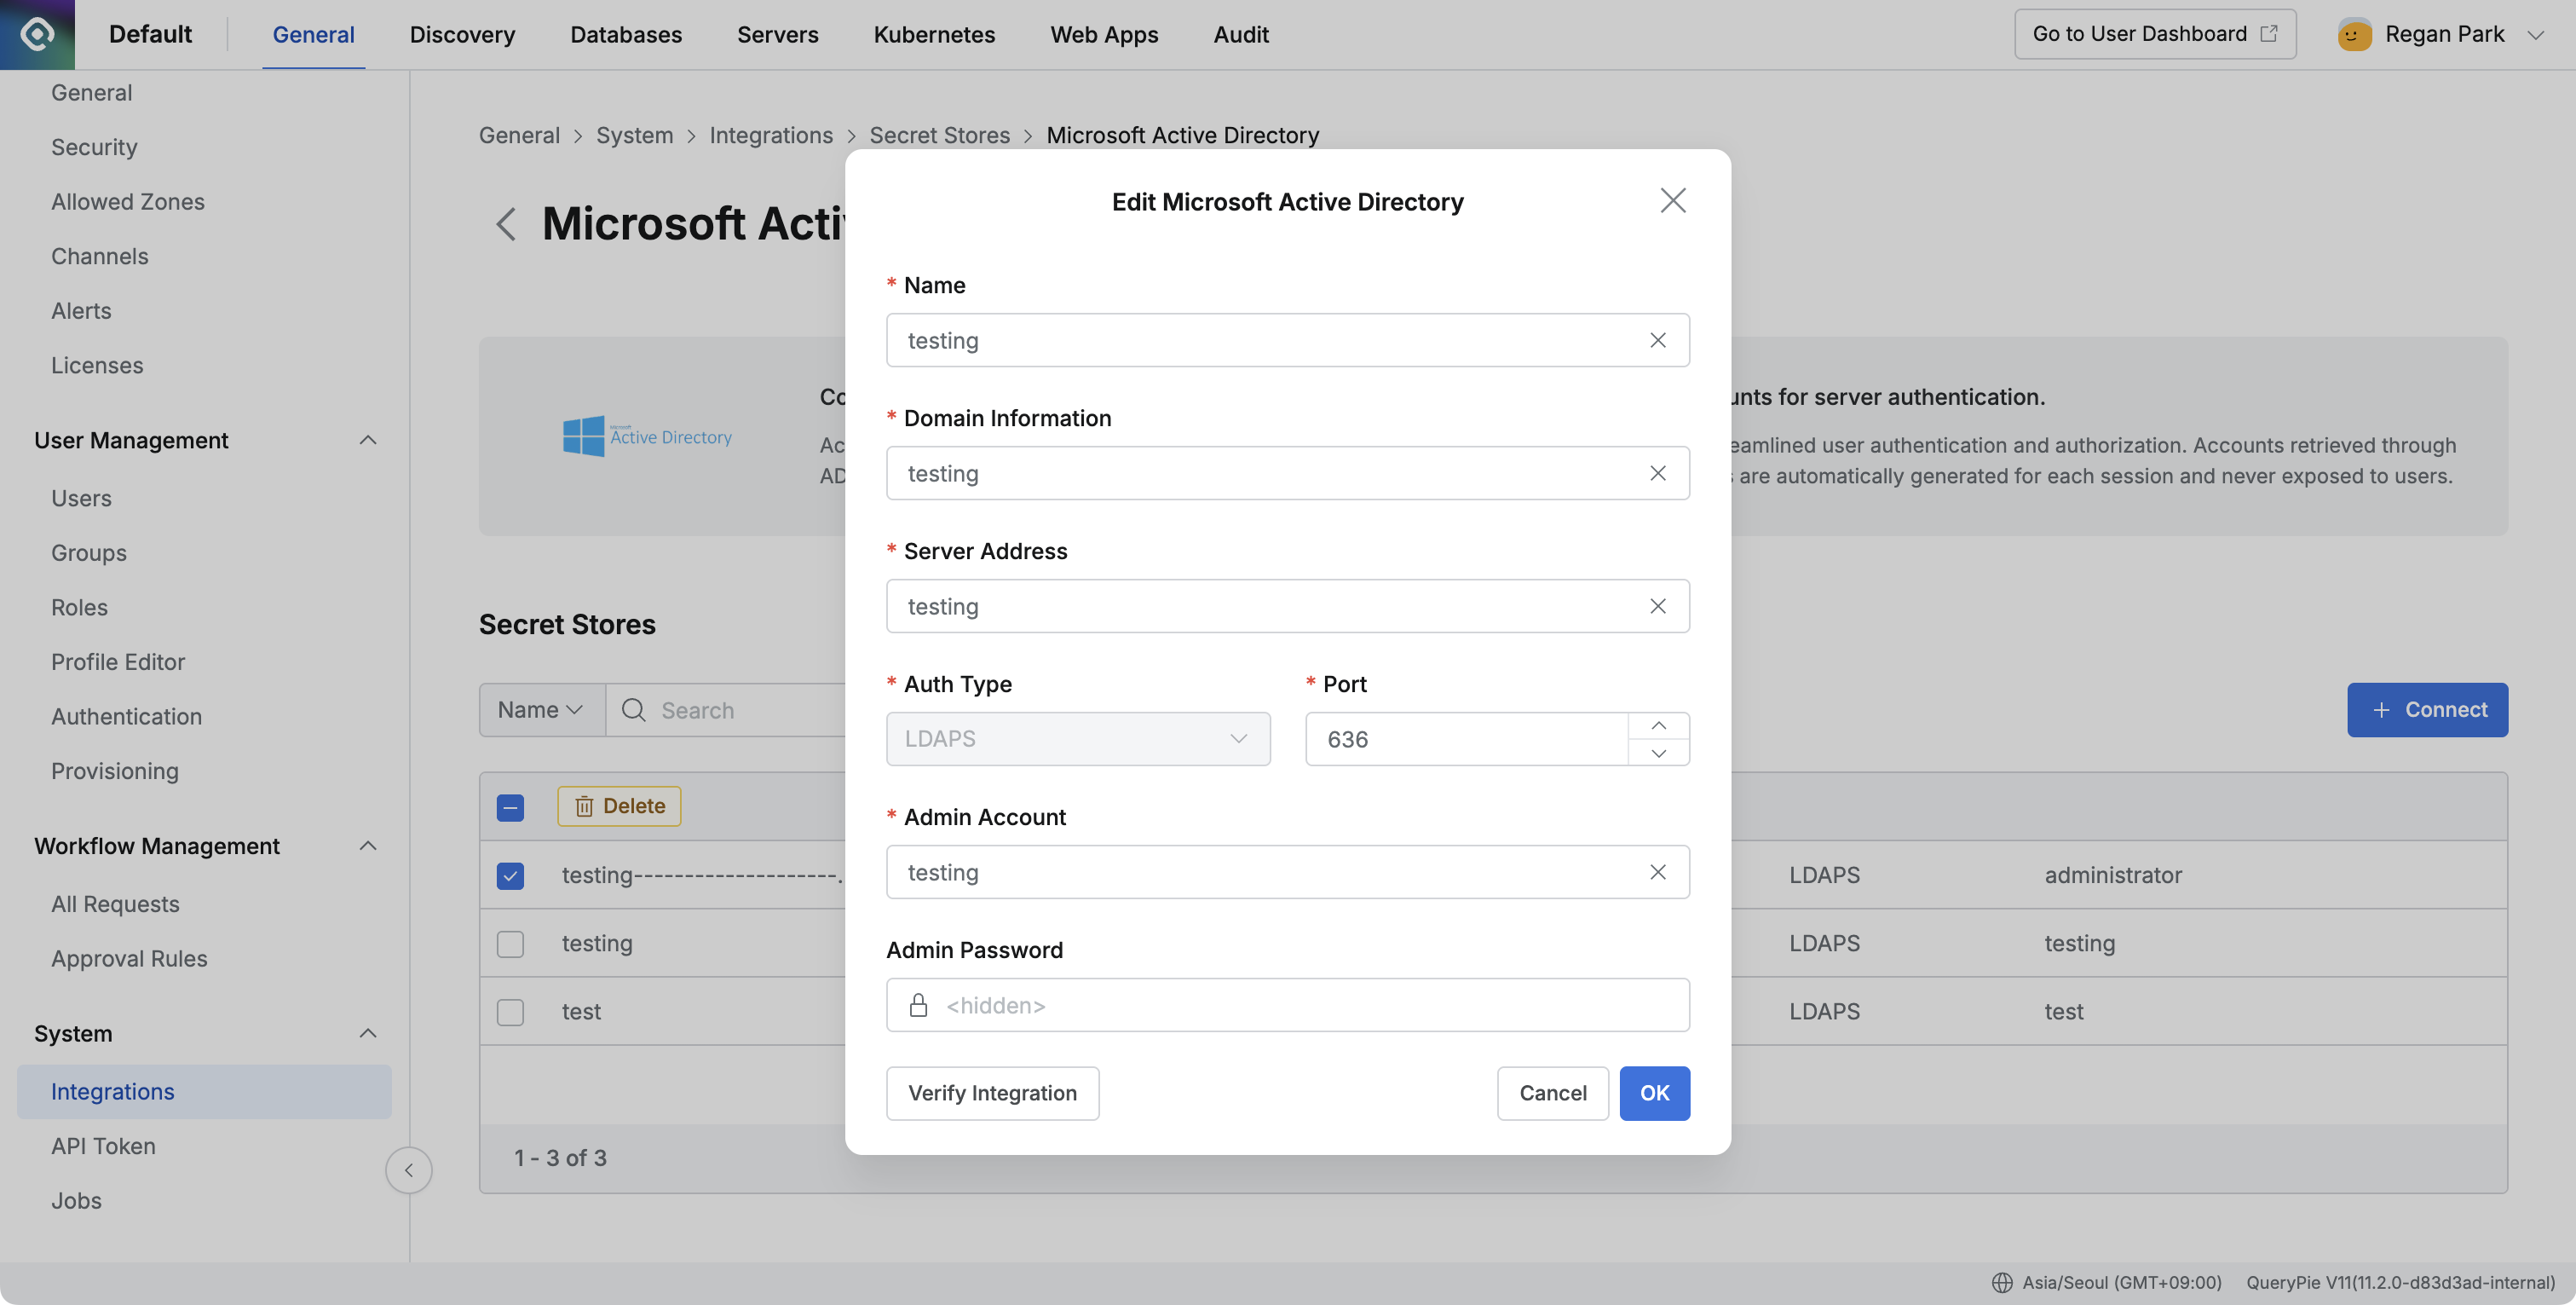Switch to the Databases tab
Viewport: 2576px width, 1305px height.
pos(625,34)
